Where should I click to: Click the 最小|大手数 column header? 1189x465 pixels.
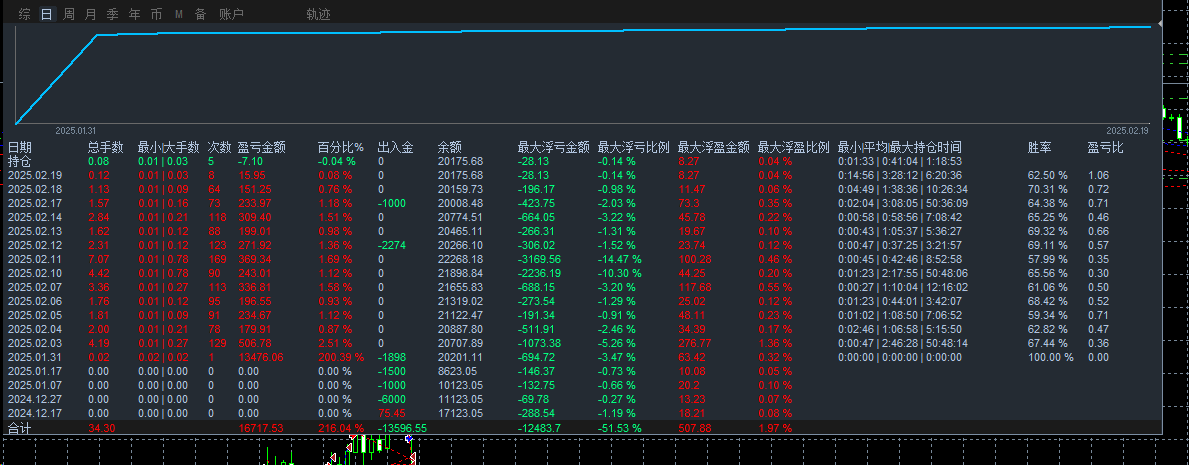coord(168,148)
